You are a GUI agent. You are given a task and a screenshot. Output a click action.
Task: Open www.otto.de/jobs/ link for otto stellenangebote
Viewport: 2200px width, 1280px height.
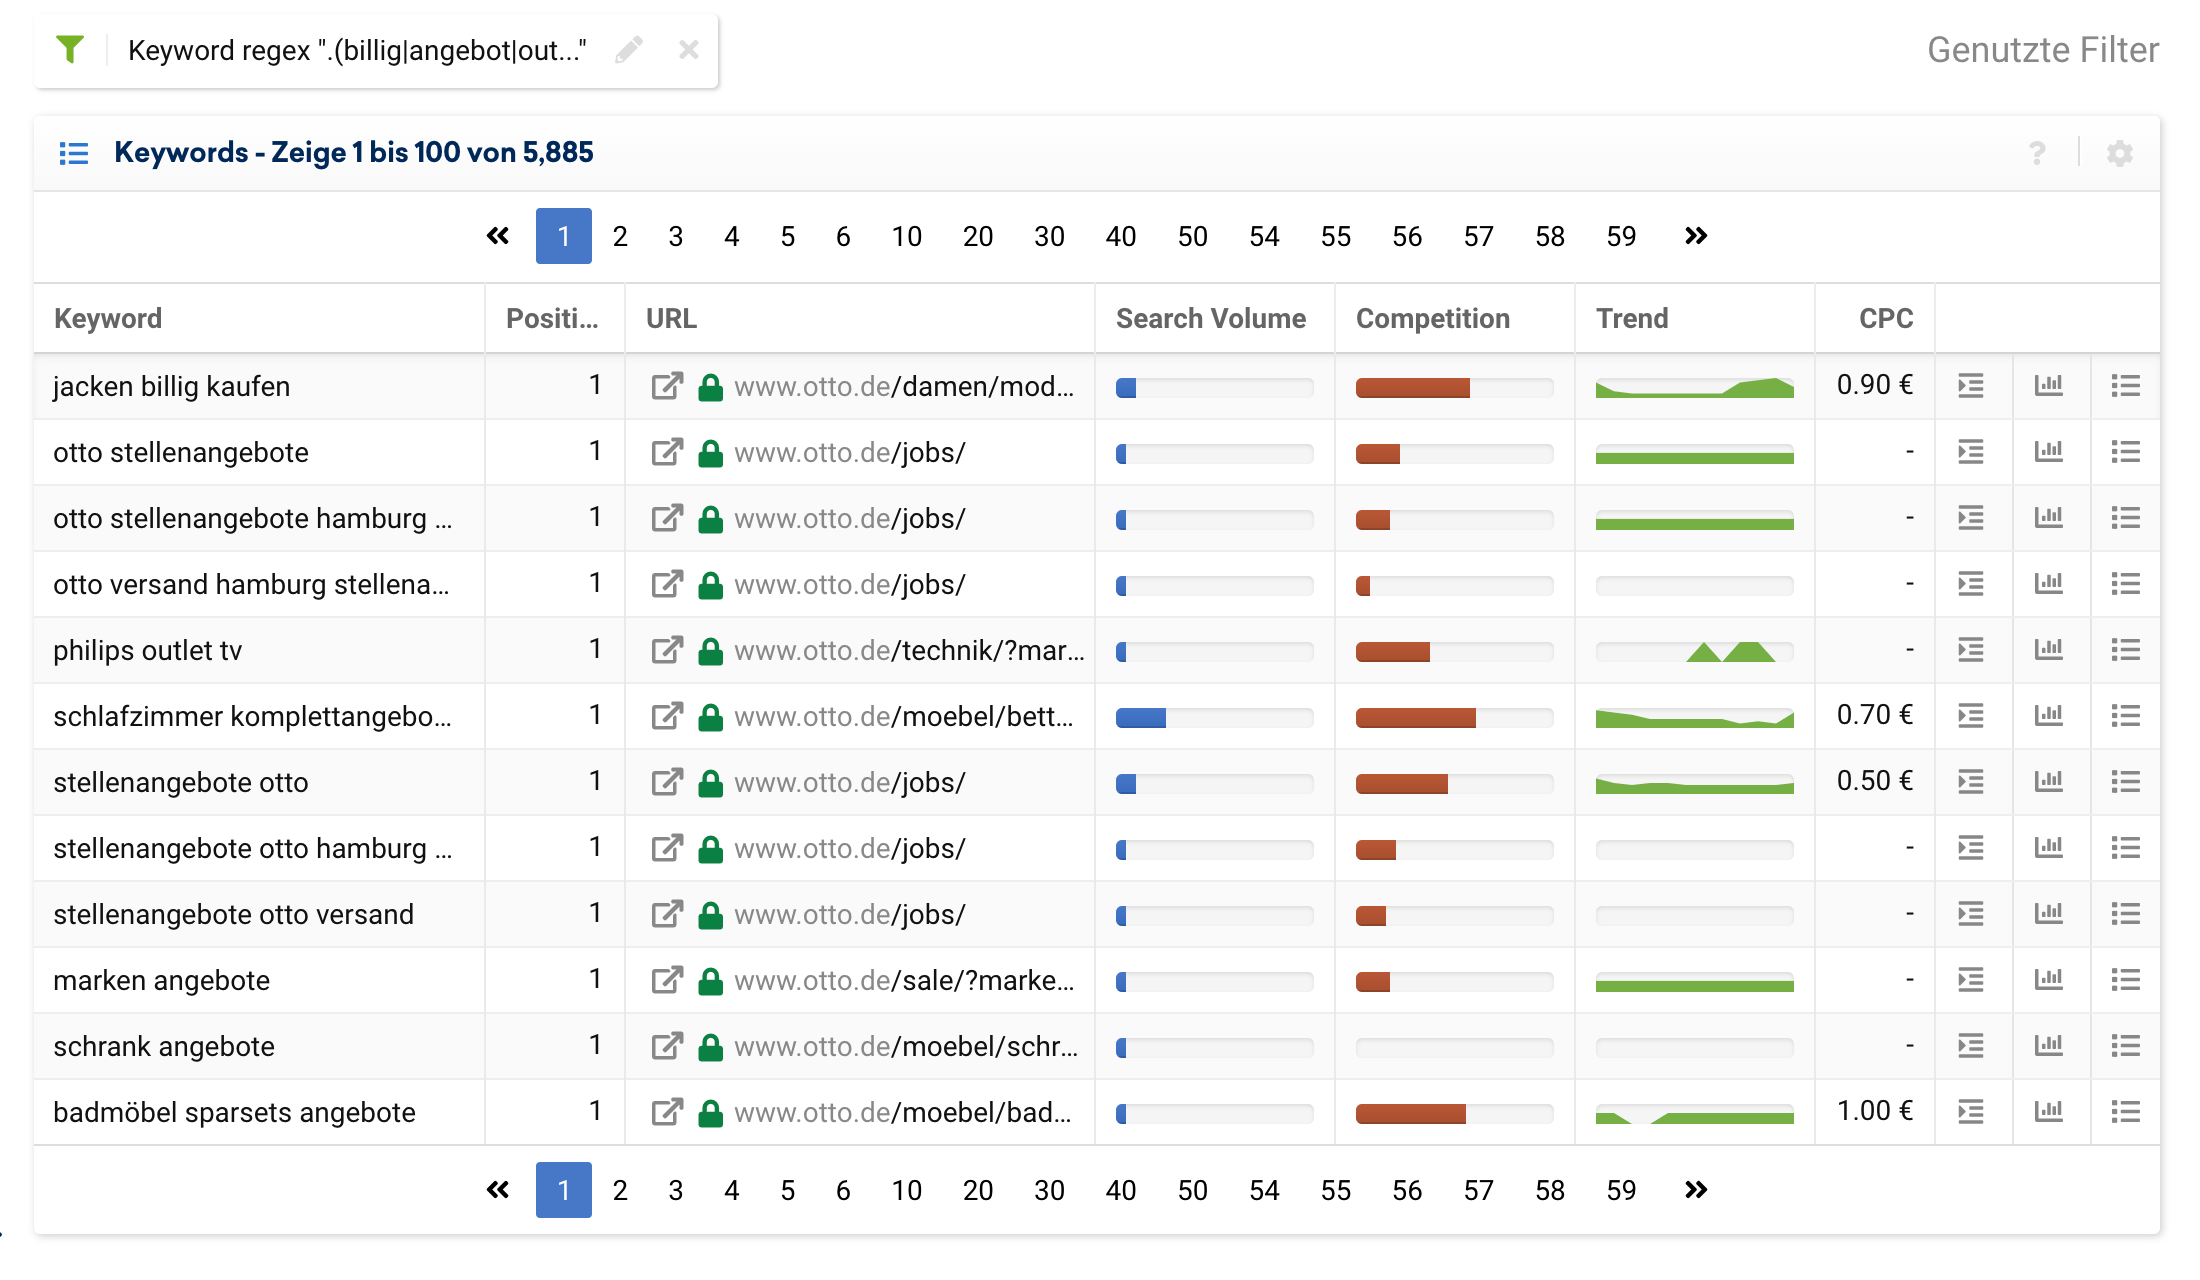[x=850, y=452]
